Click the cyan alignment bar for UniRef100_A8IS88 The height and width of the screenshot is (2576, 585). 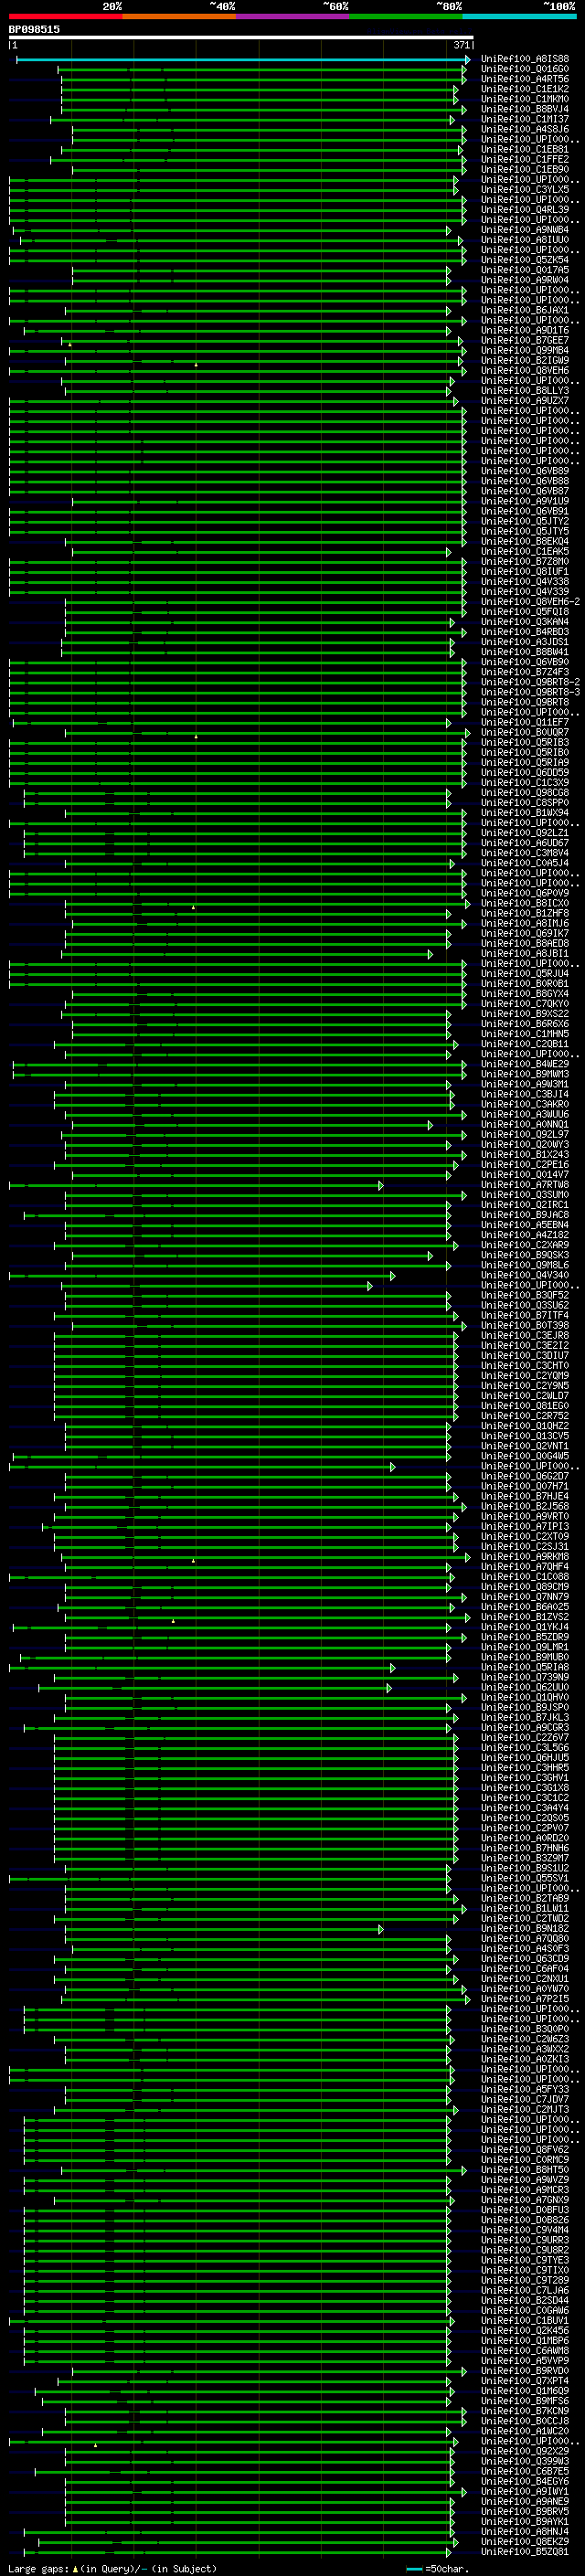pos(242,60)
